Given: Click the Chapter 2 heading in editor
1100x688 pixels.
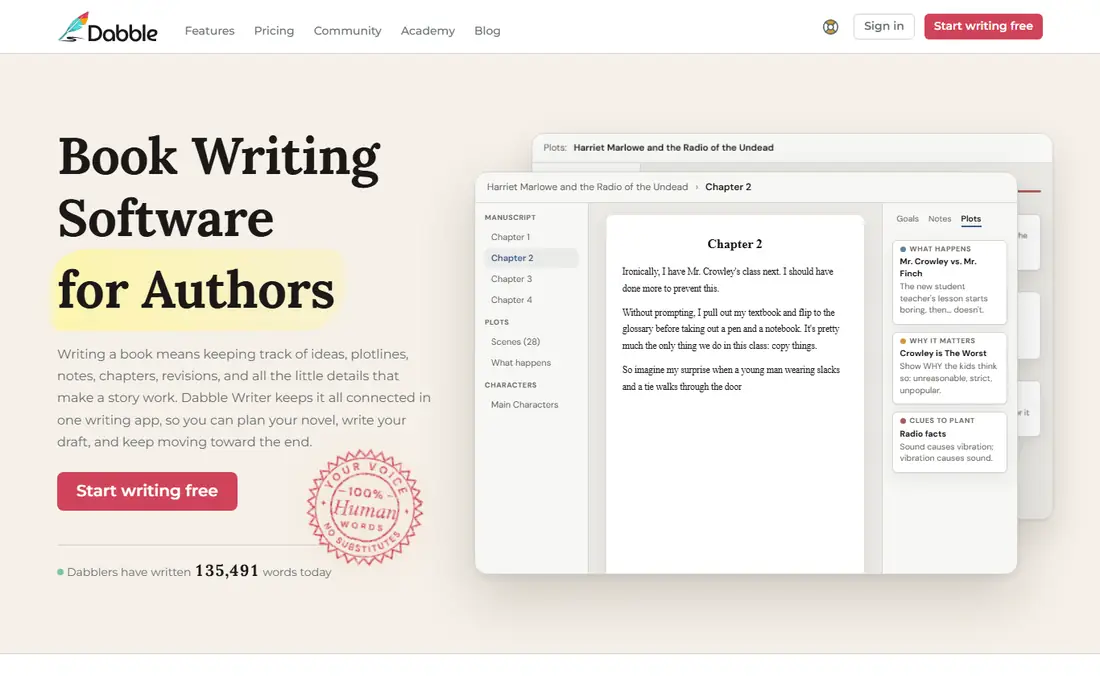Looking at the screenshot, I should (x=735, y=244).
